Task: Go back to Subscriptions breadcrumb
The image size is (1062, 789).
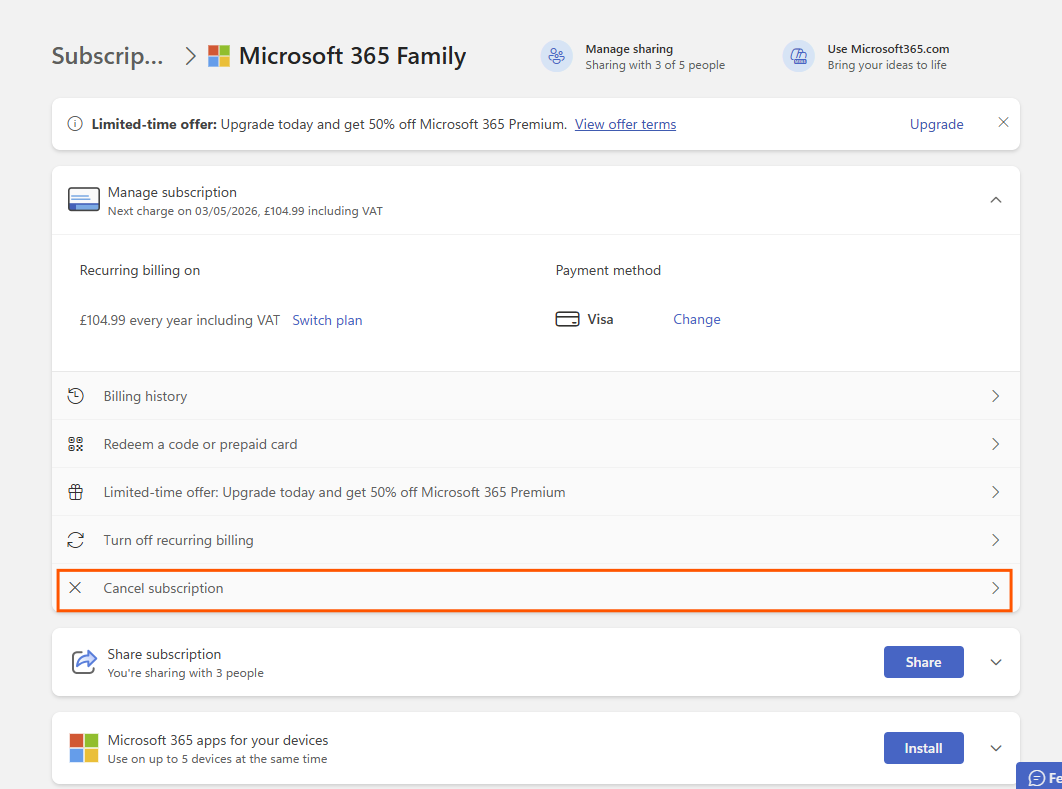Action: click(108, 56)
